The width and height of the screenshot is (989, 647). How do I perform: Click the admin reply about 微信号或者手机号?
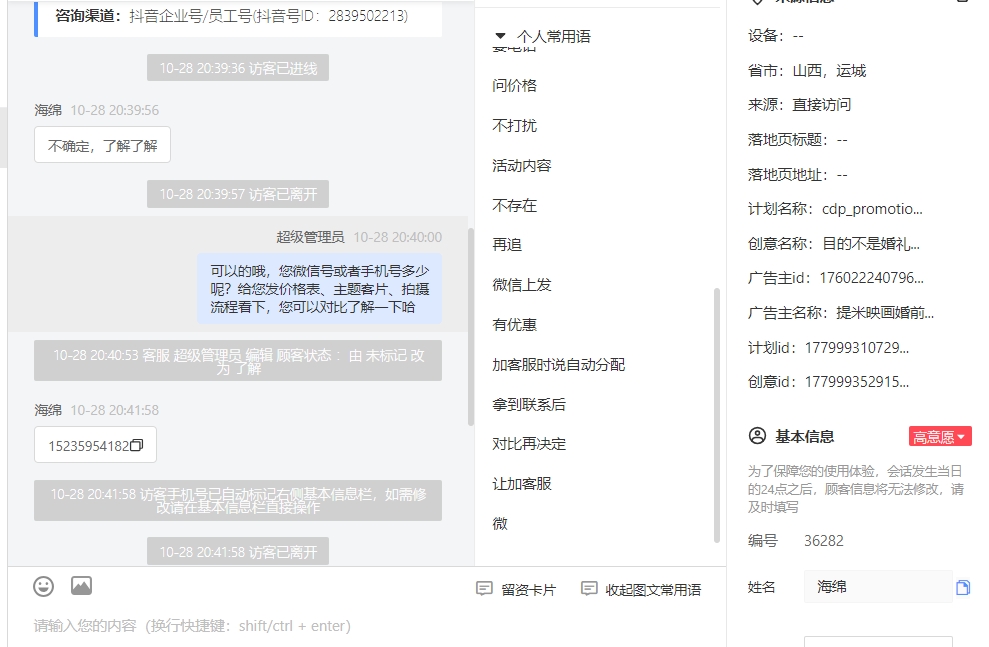click(x=319, y=289)
